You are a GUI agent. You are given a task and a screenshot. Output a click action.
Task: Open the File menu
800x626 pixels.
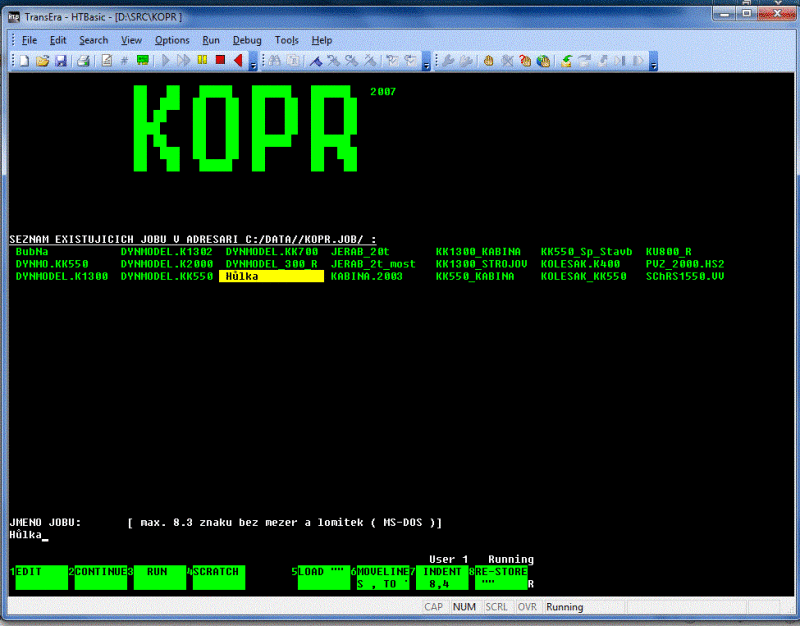click(x=29, y=40)
